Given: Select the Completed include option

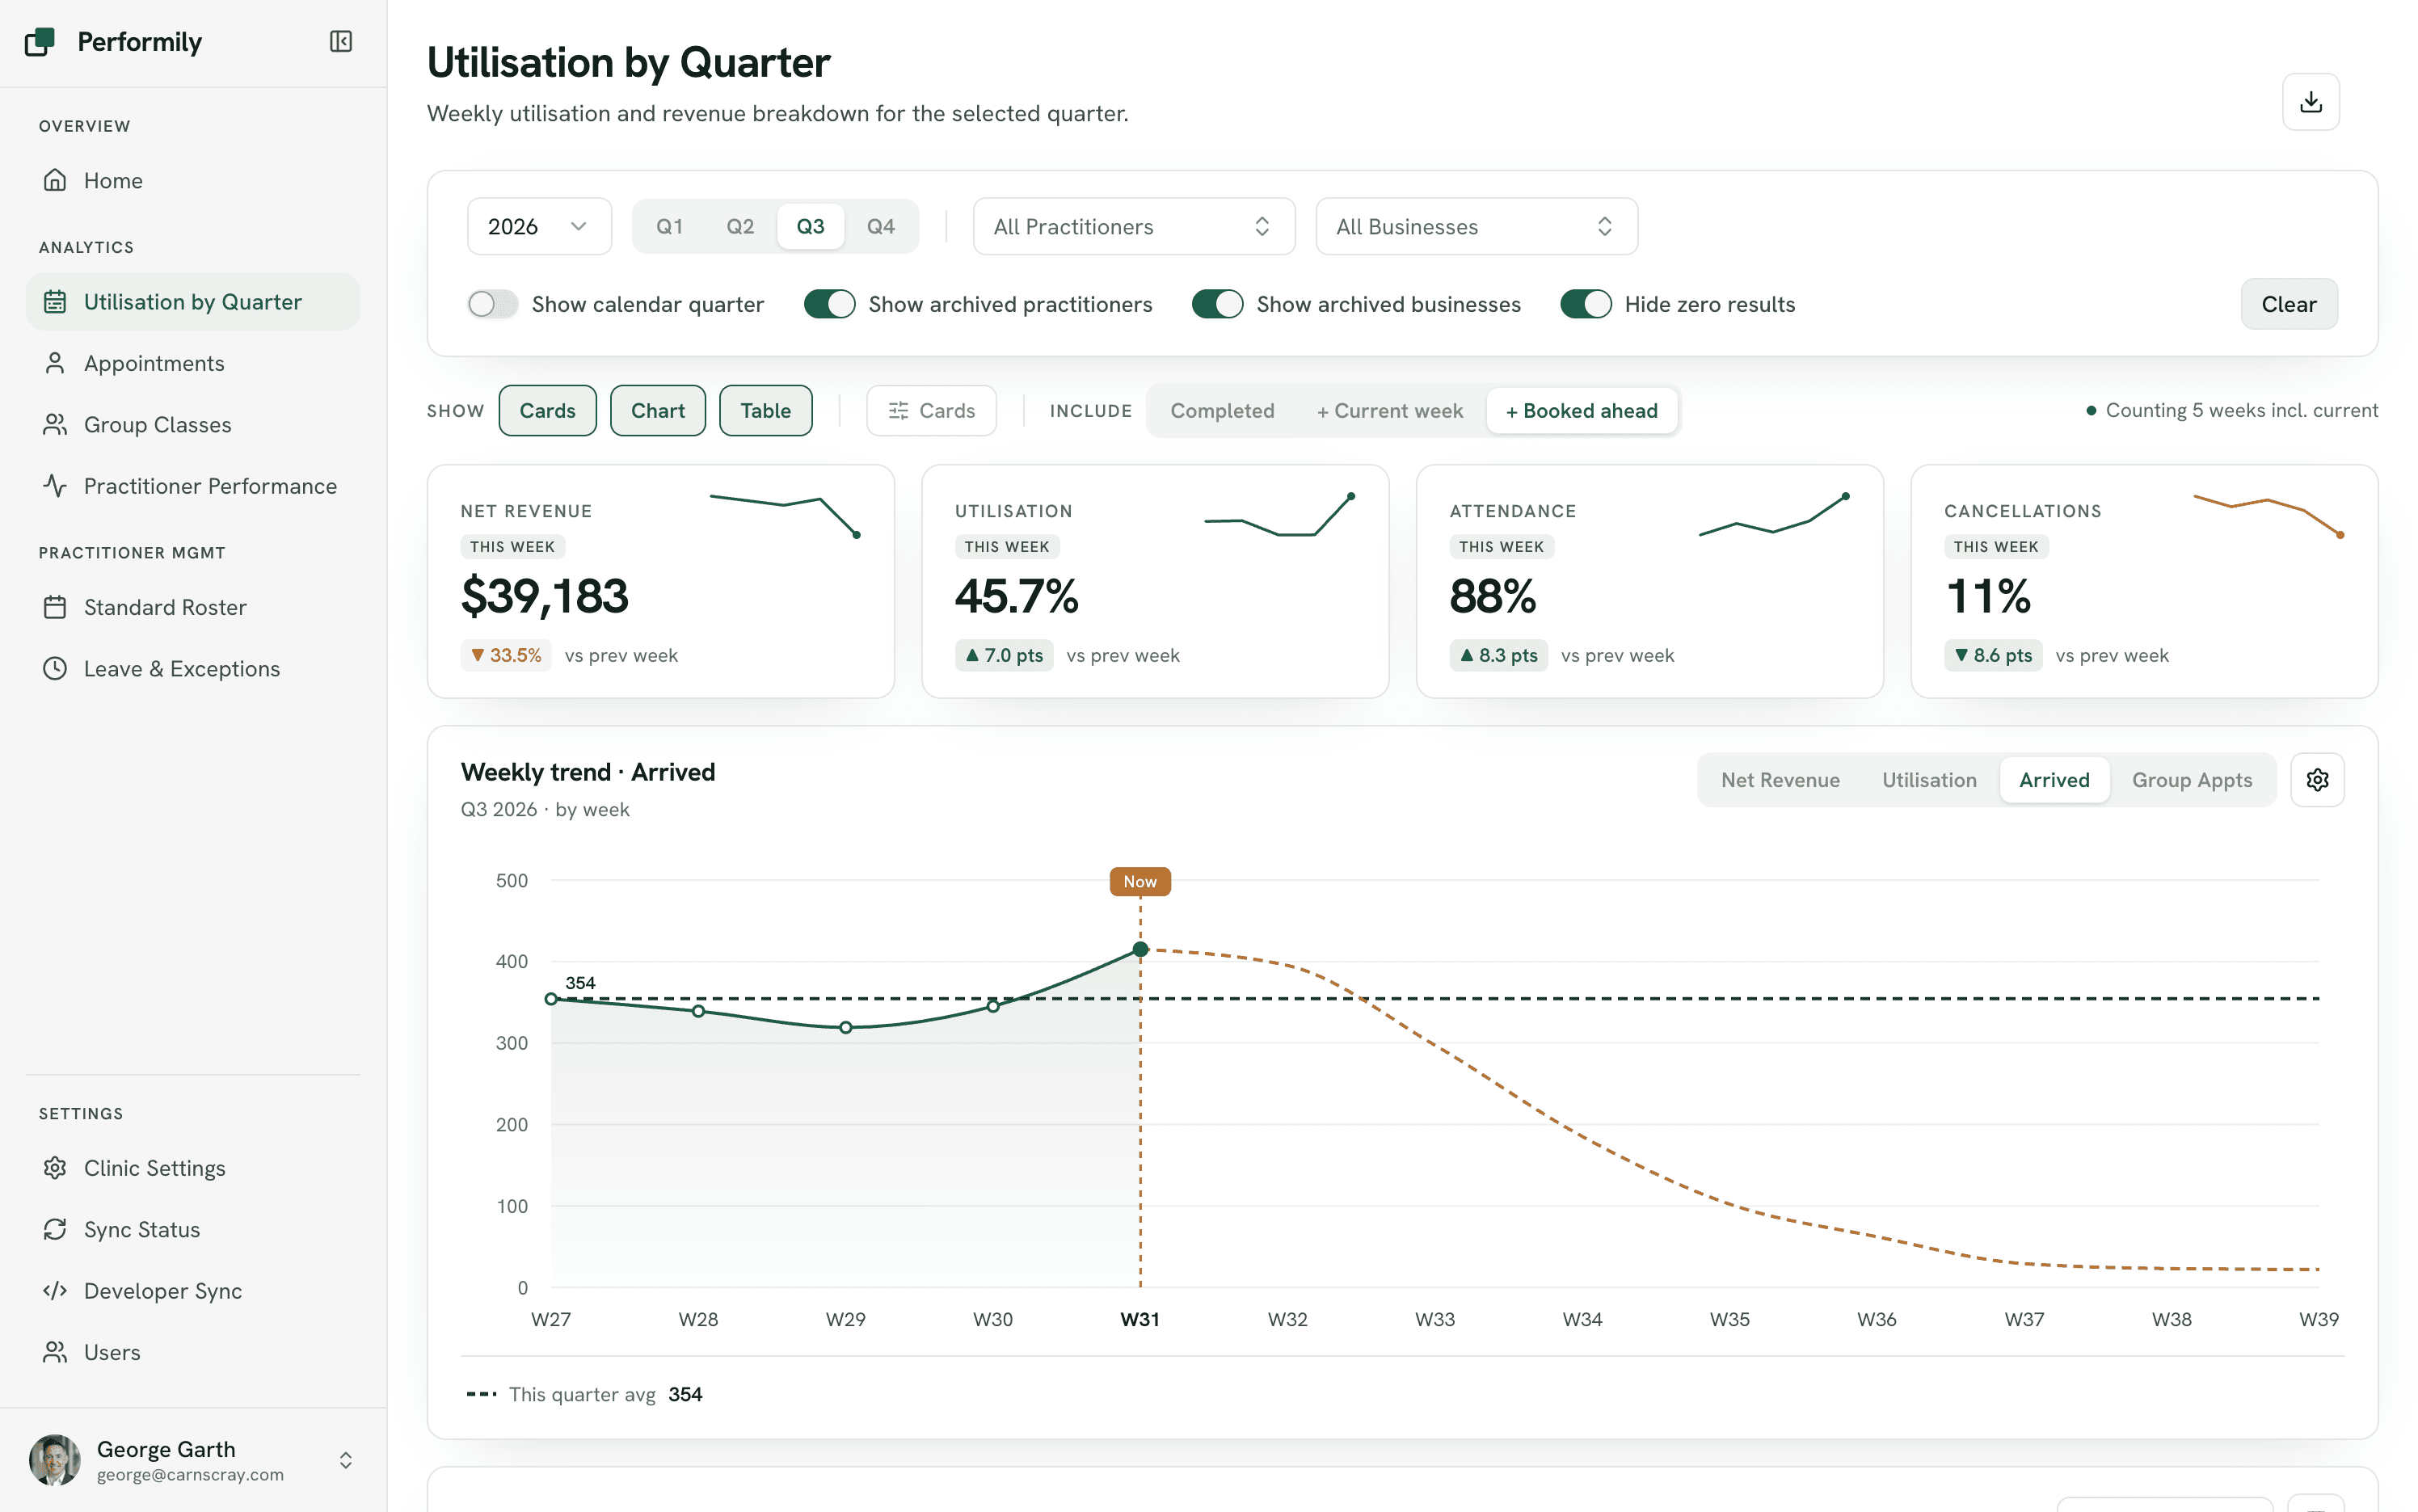Looking at the screenshot, I should point(1222,411).
